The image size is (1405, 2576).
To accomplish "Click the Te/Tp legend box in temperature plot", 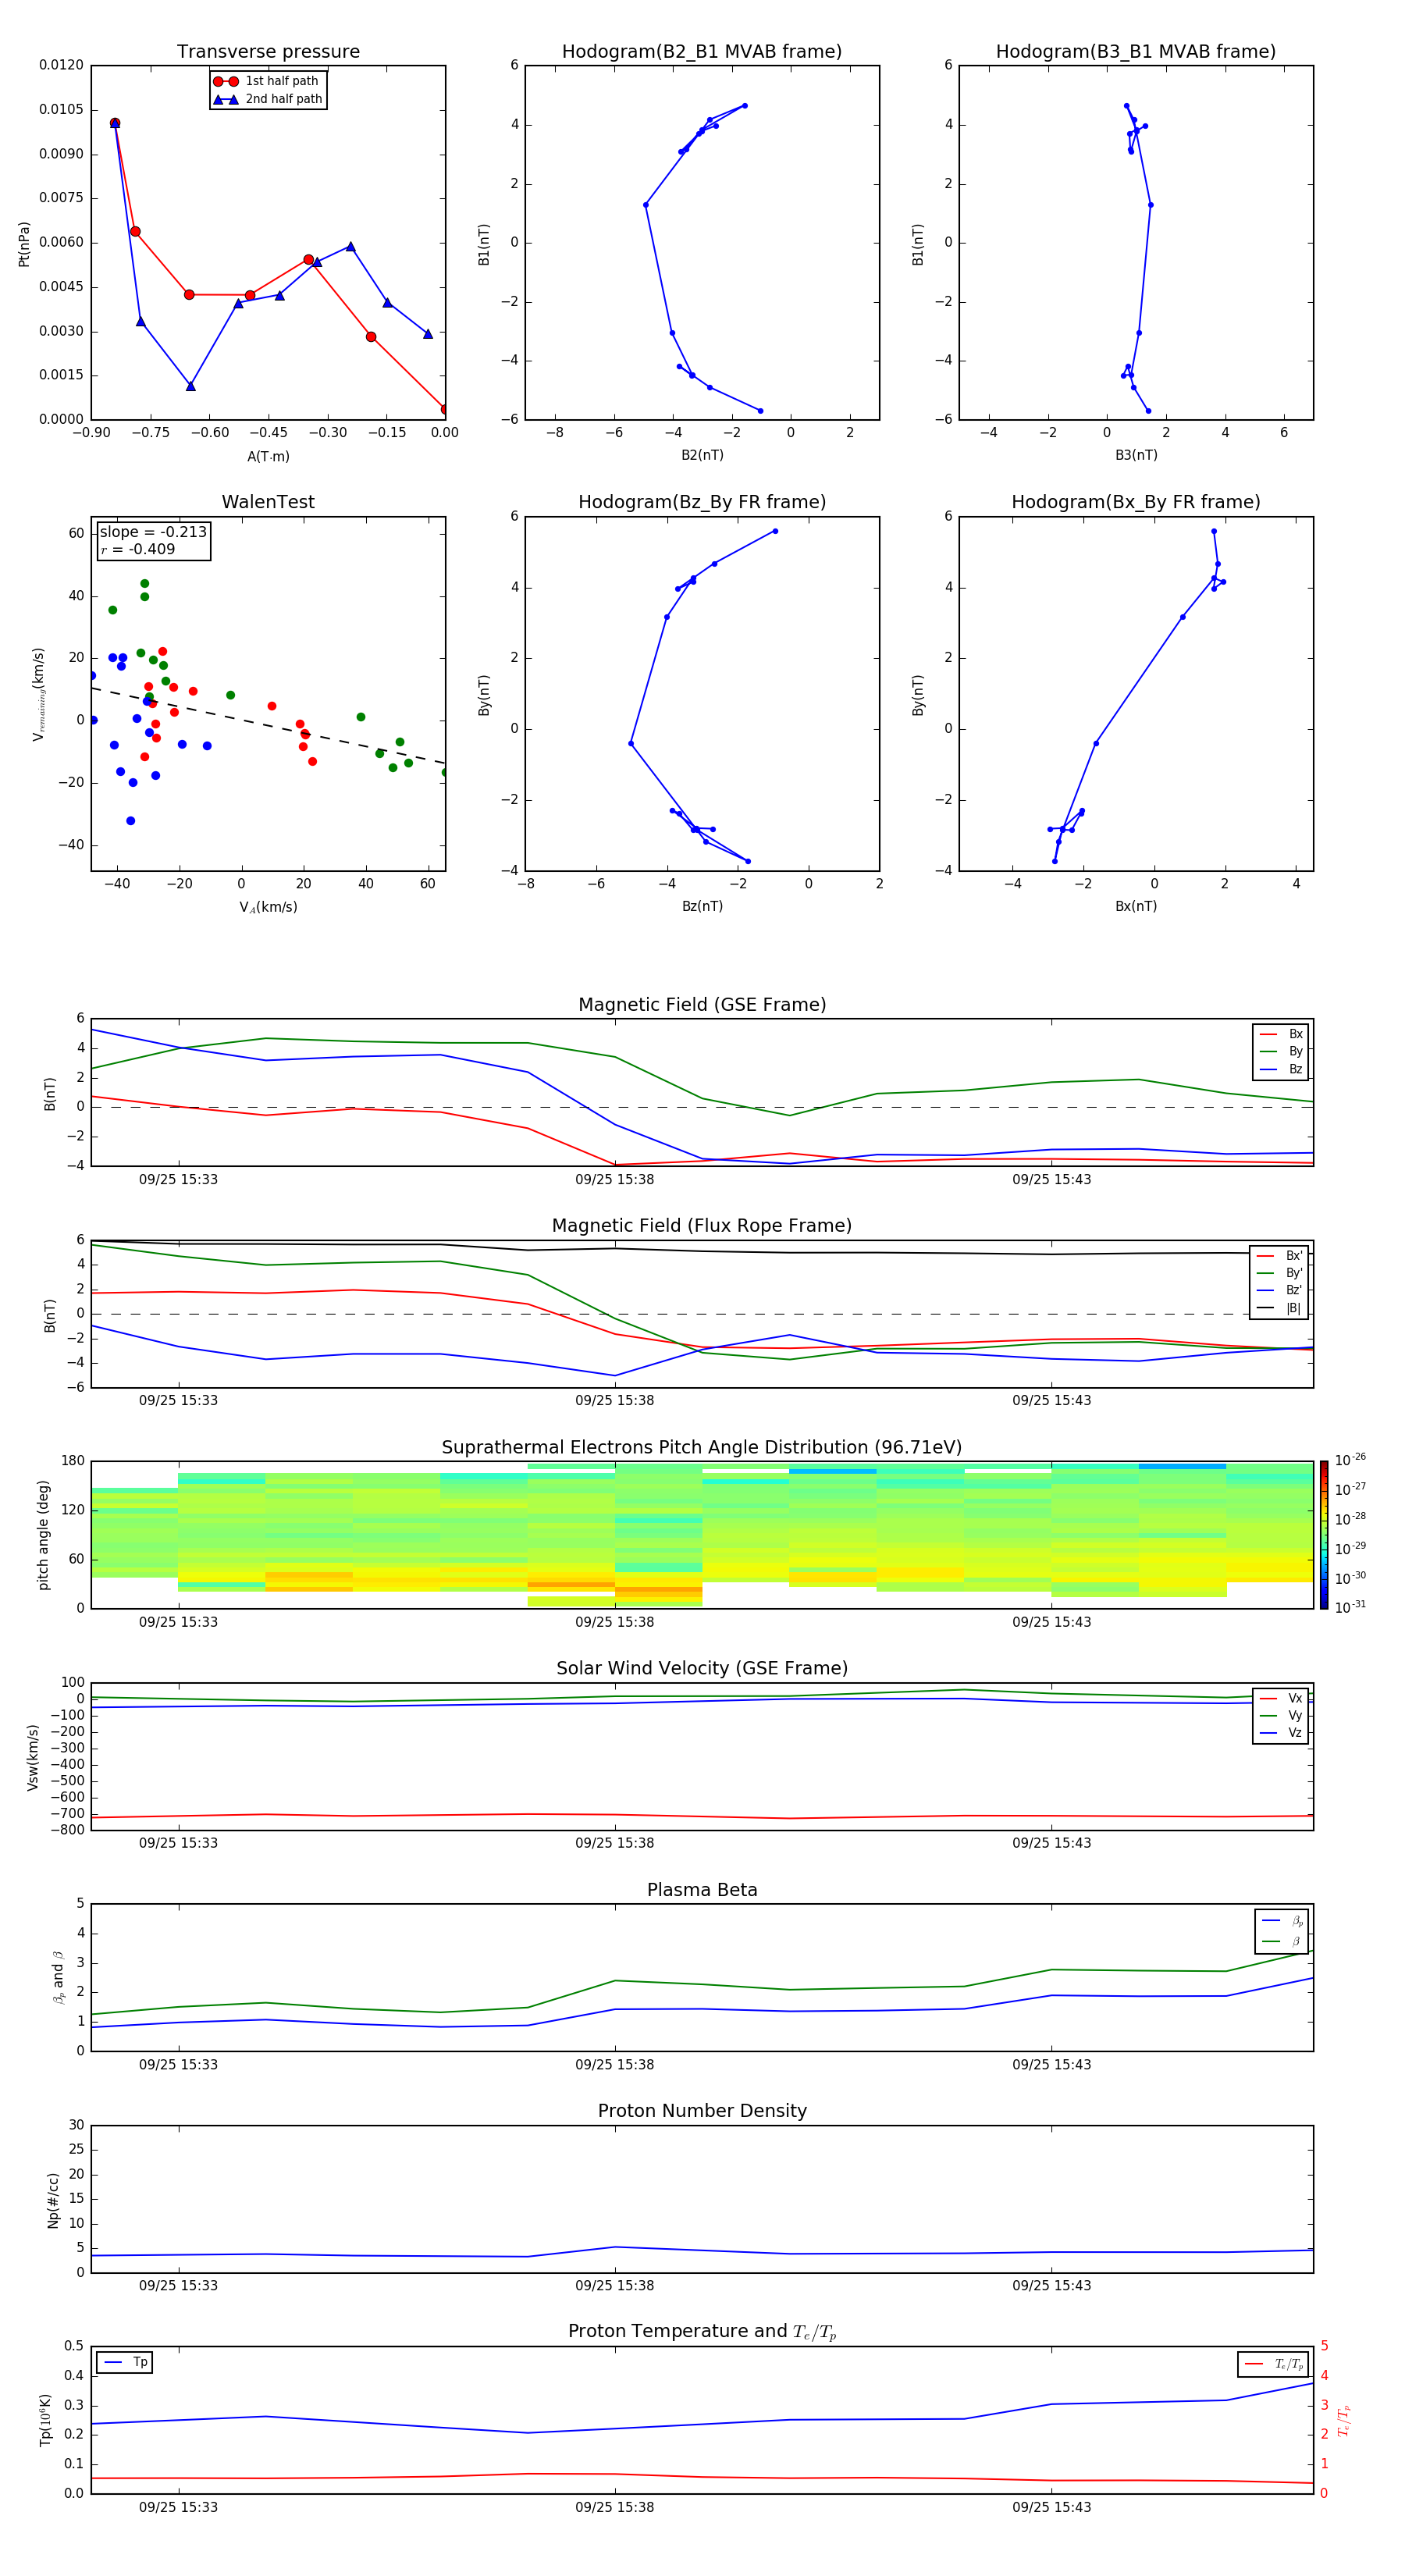I will [1273, 2364].
